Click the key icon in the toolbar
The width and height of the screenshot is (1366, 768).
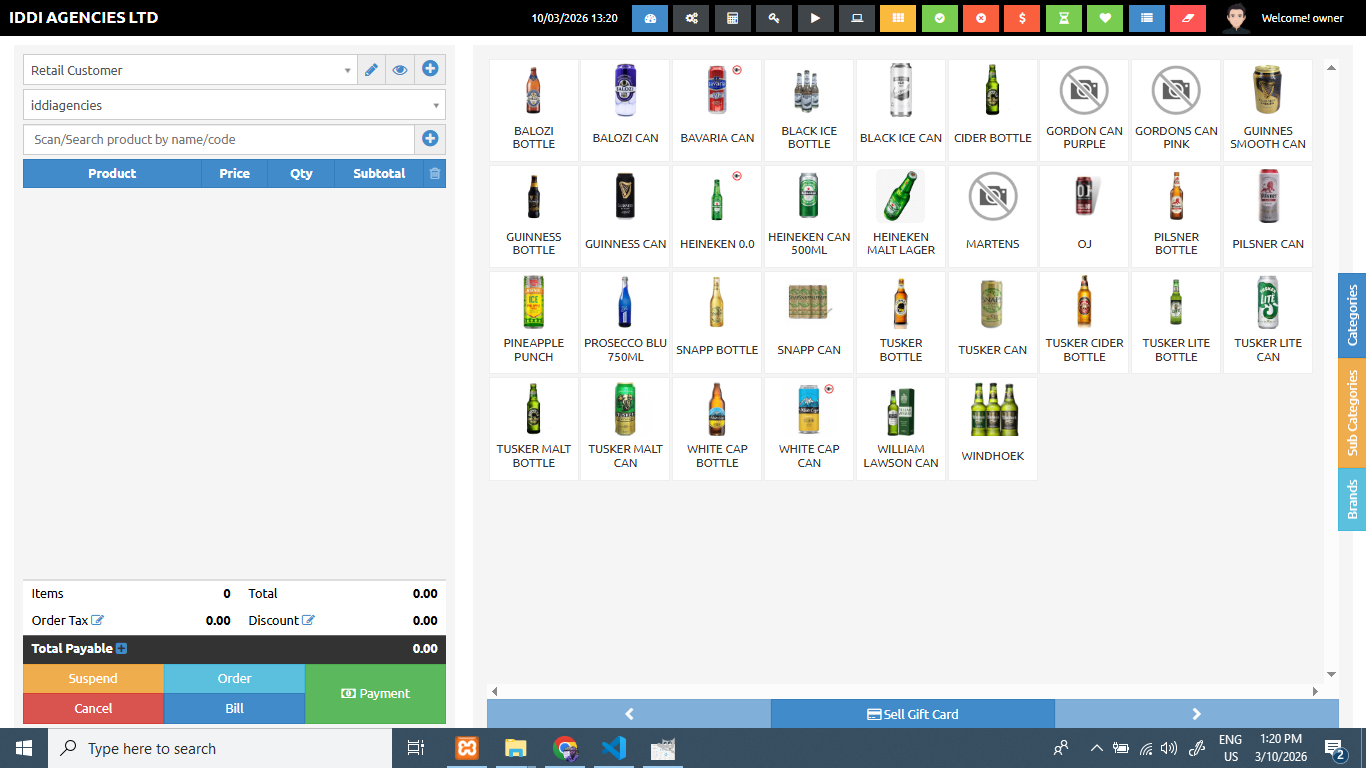pos(773,18)
